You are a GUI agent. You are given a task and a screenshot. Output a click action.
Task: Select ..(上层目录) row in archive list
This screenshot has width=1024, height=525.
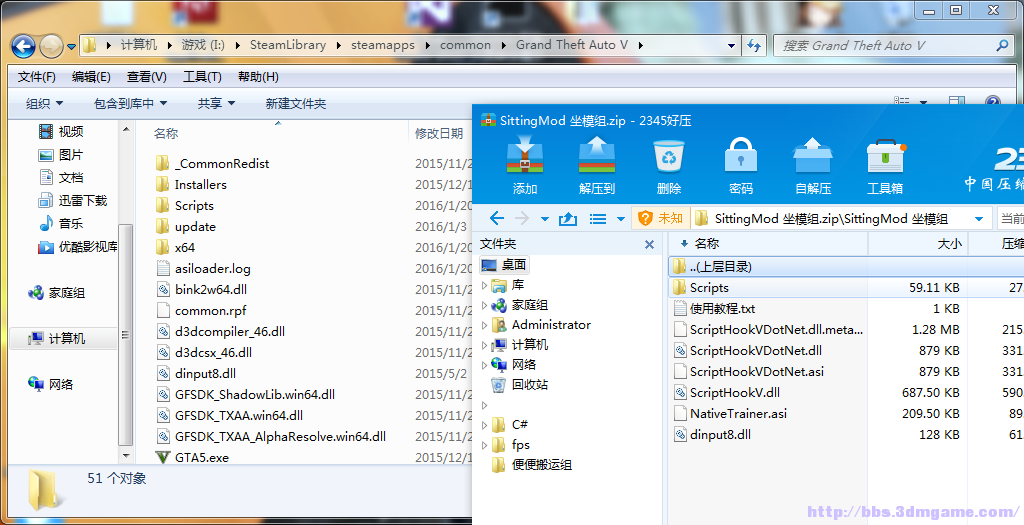pos(846,266)
